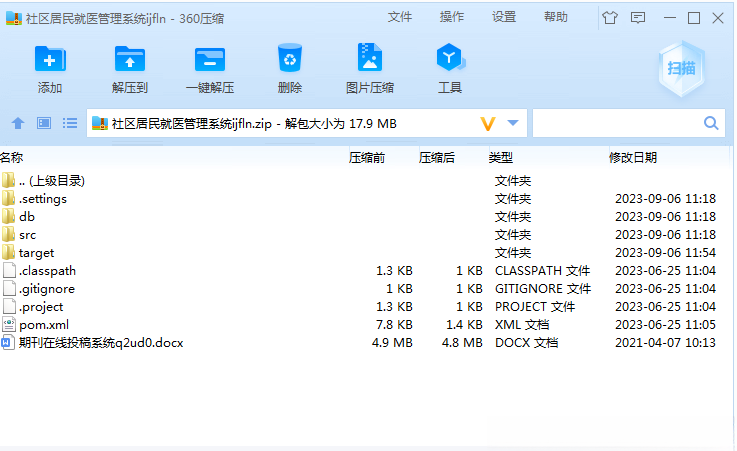
Task: Expand the path bar dropdown arrow
Action: (x=513, y=123)
